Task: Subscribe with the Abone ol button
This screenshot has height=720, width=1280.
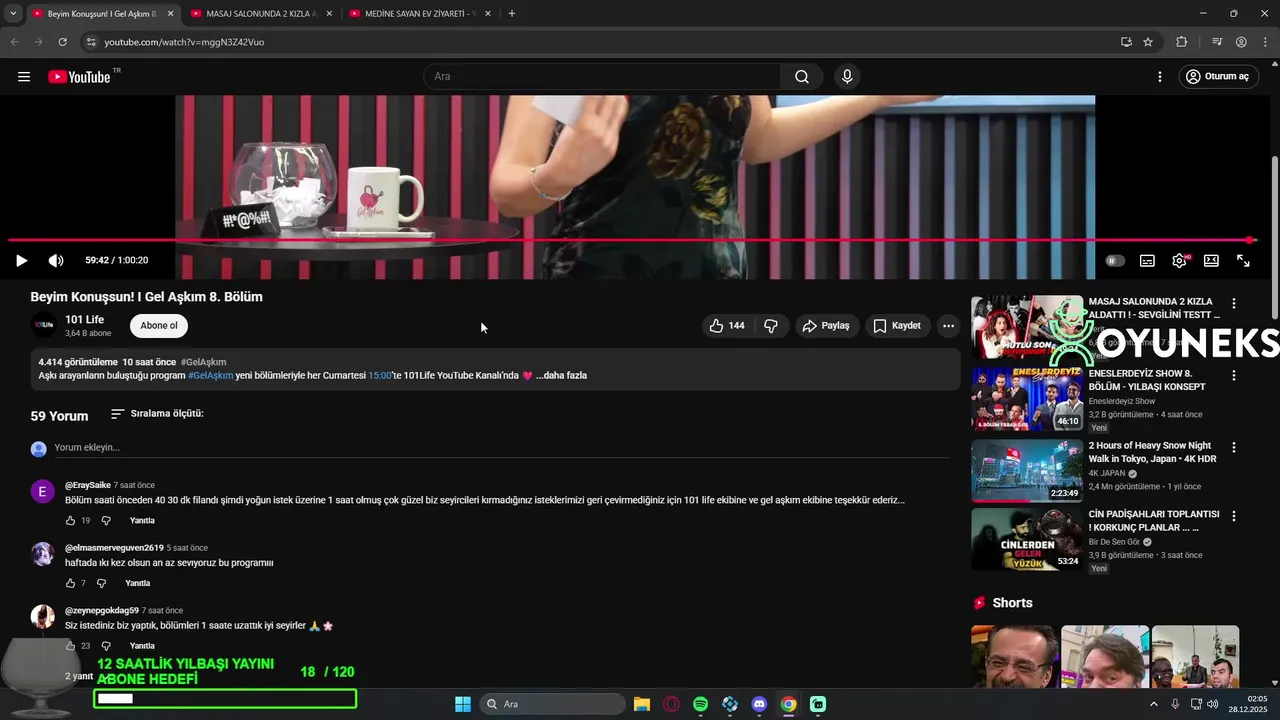Action: [x=159, y=326]
